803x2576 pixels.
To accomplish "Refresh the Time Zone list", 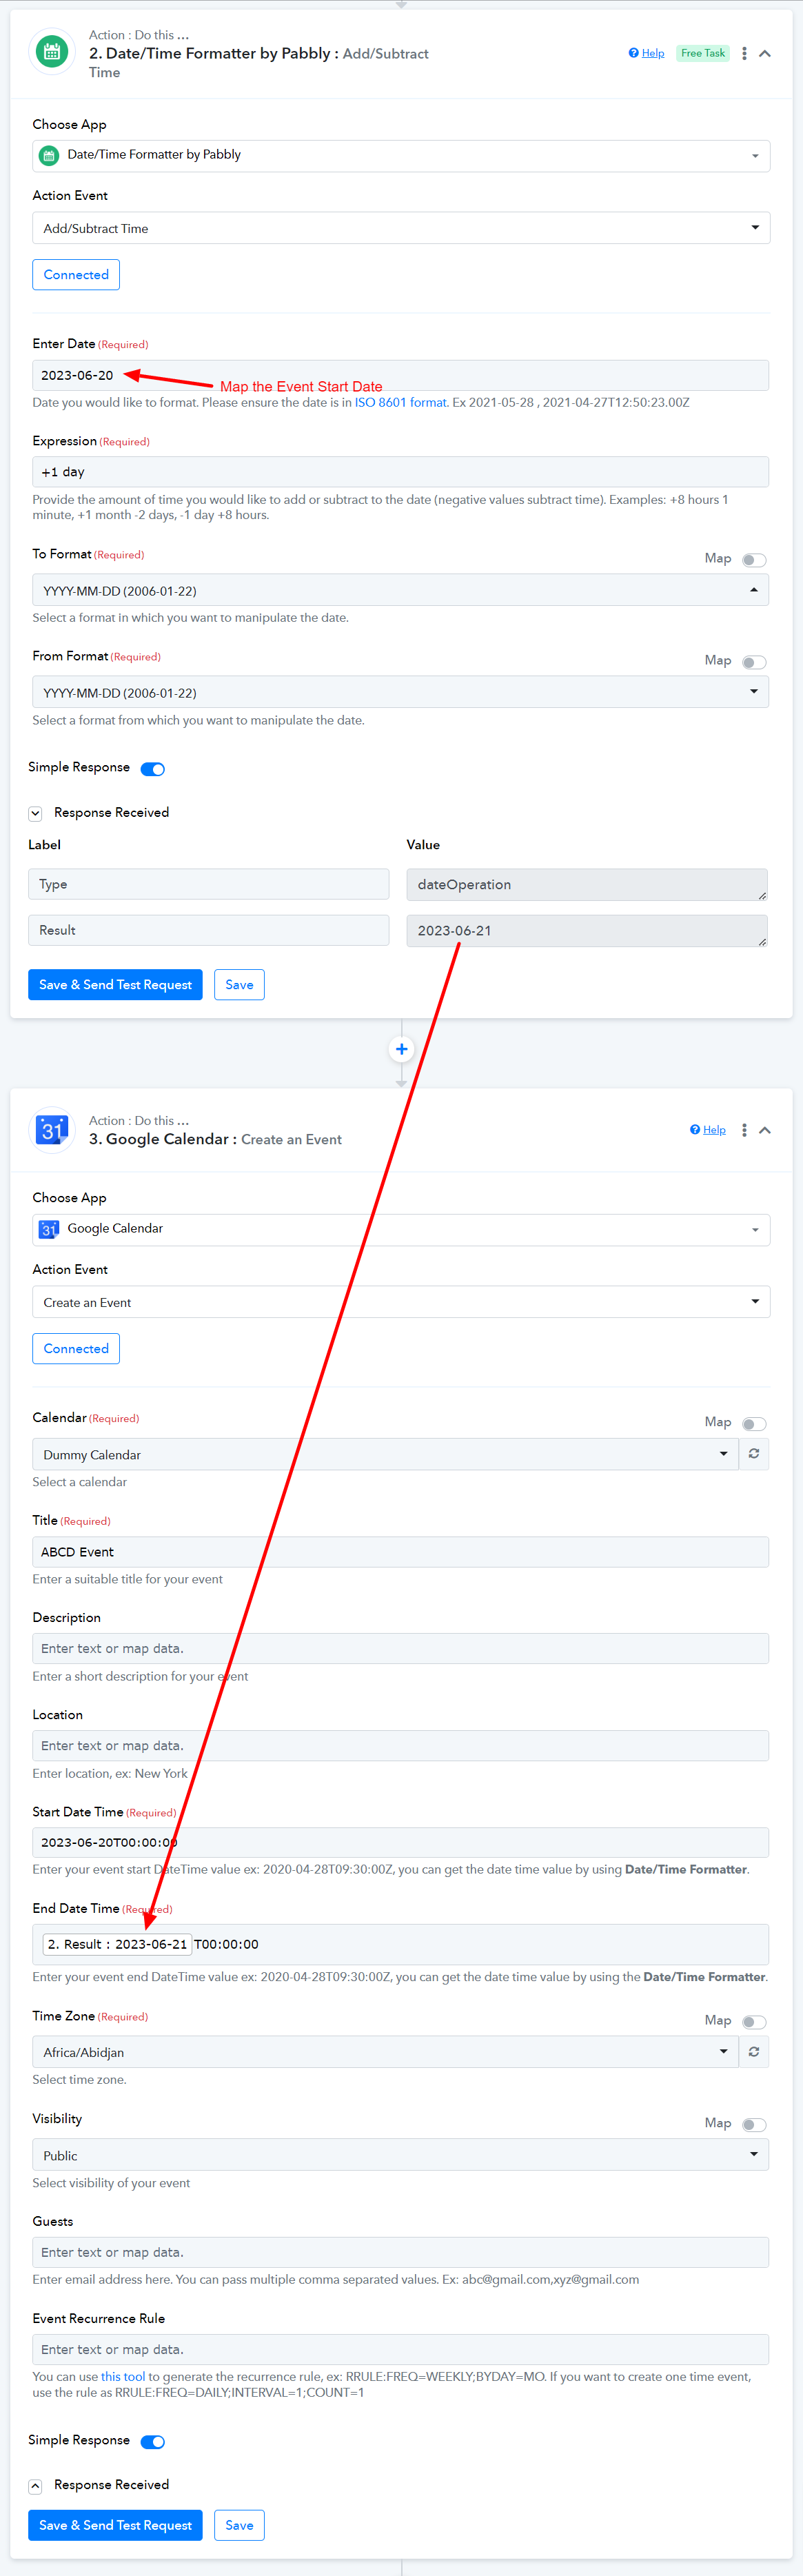I will pyautogui.click(x=754, y=2052).
